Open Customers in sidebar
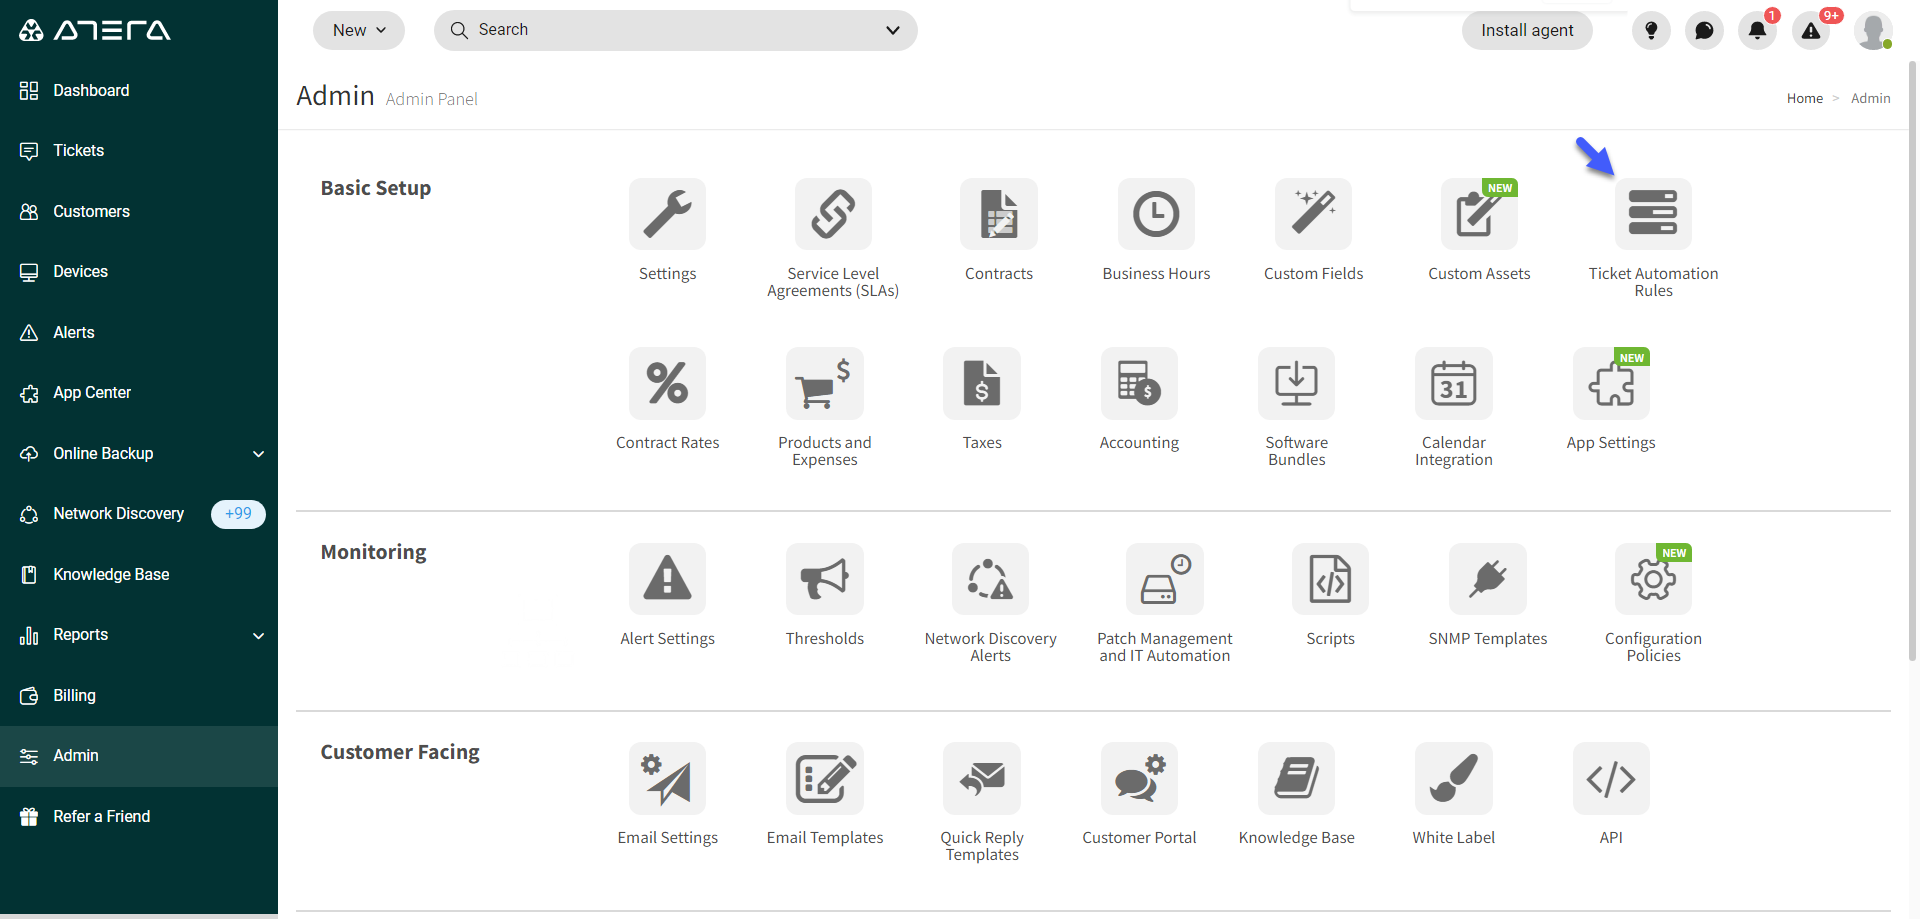 pyautogui.click(x=139, y=212)
